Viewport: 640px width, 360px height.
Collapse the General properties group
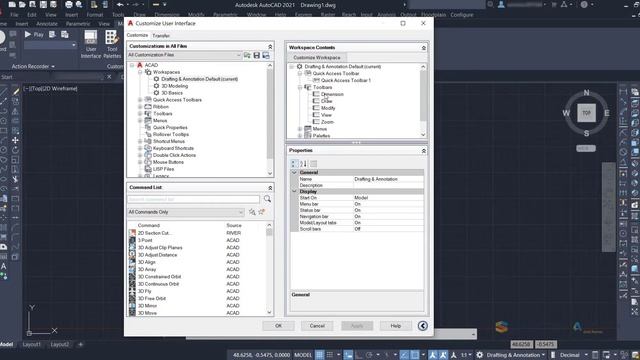point(294,172)
